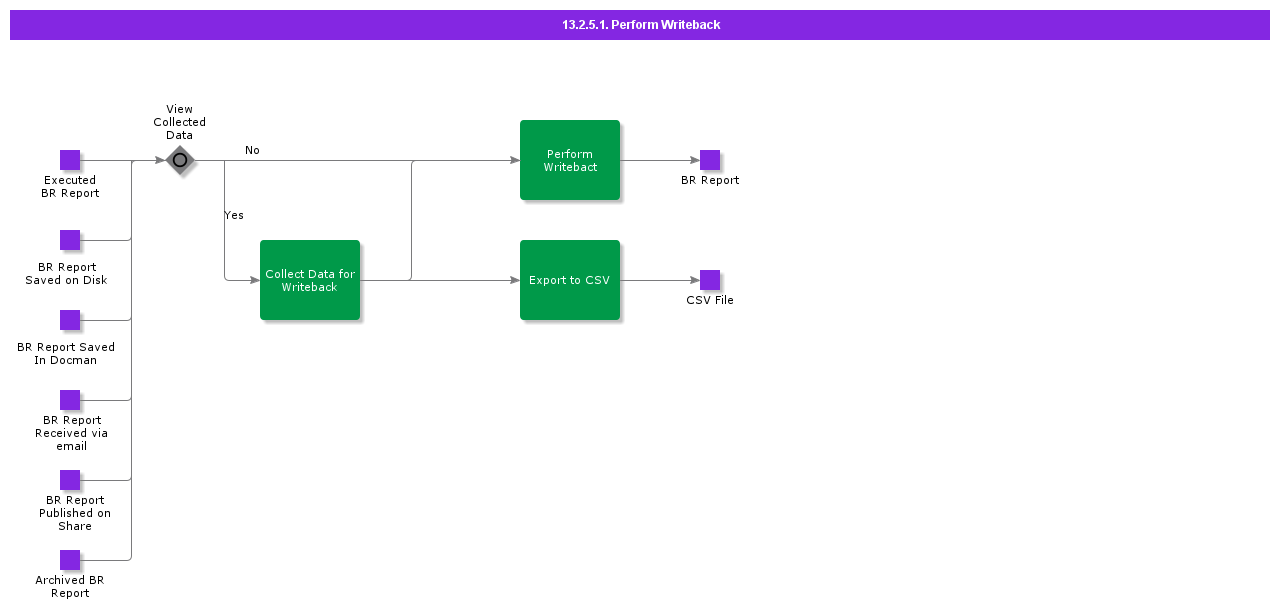Click the View Collected Data label text
This screenshot has width=1280, height=610.
pos(180,122)
